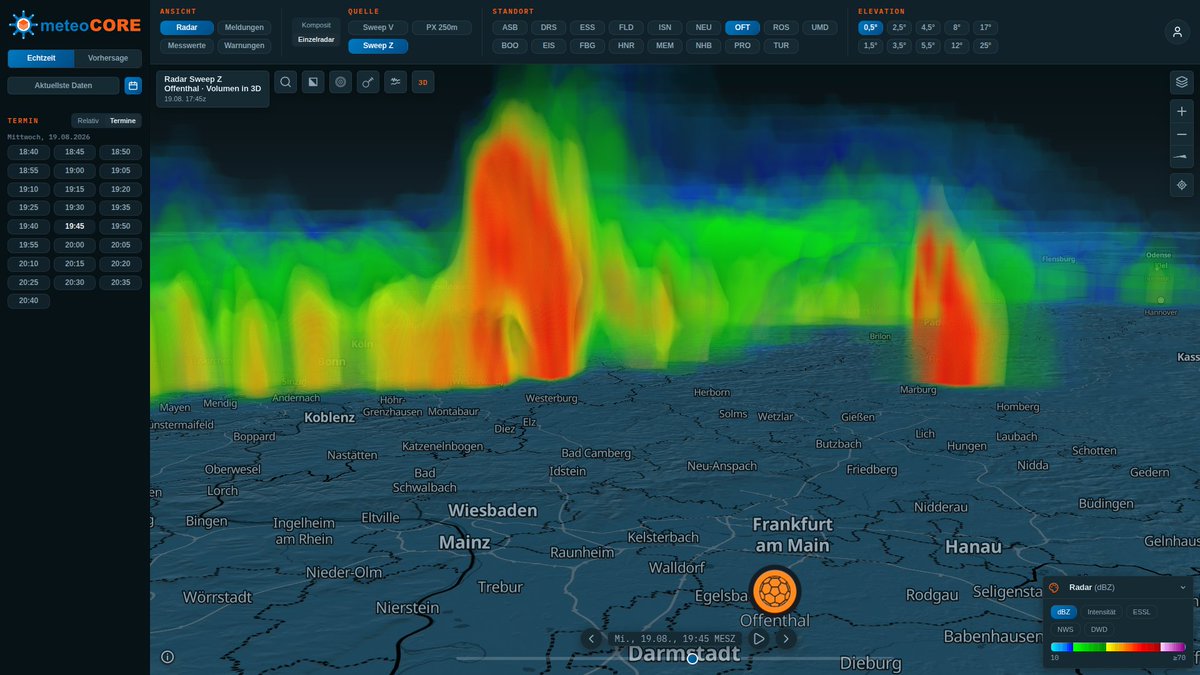Screen dimensions: 1200x675
Task: Open the search magnifier tool
Action: (285, 82)
